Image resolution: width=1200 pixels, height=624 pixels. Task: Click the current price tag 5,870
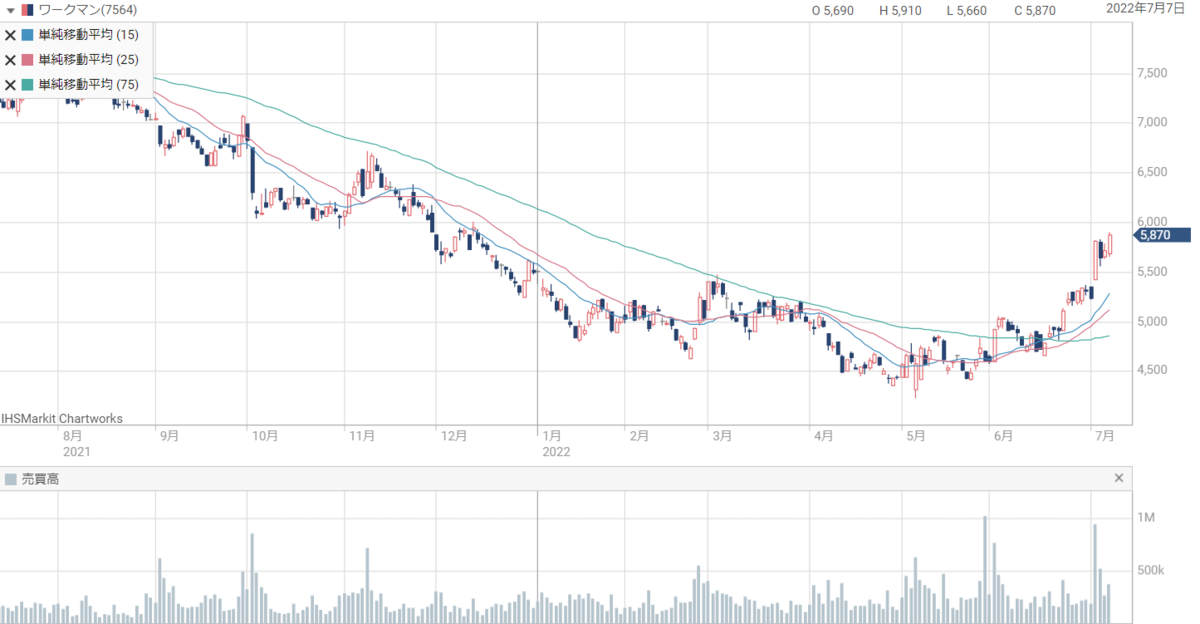tap(1163, 235)
